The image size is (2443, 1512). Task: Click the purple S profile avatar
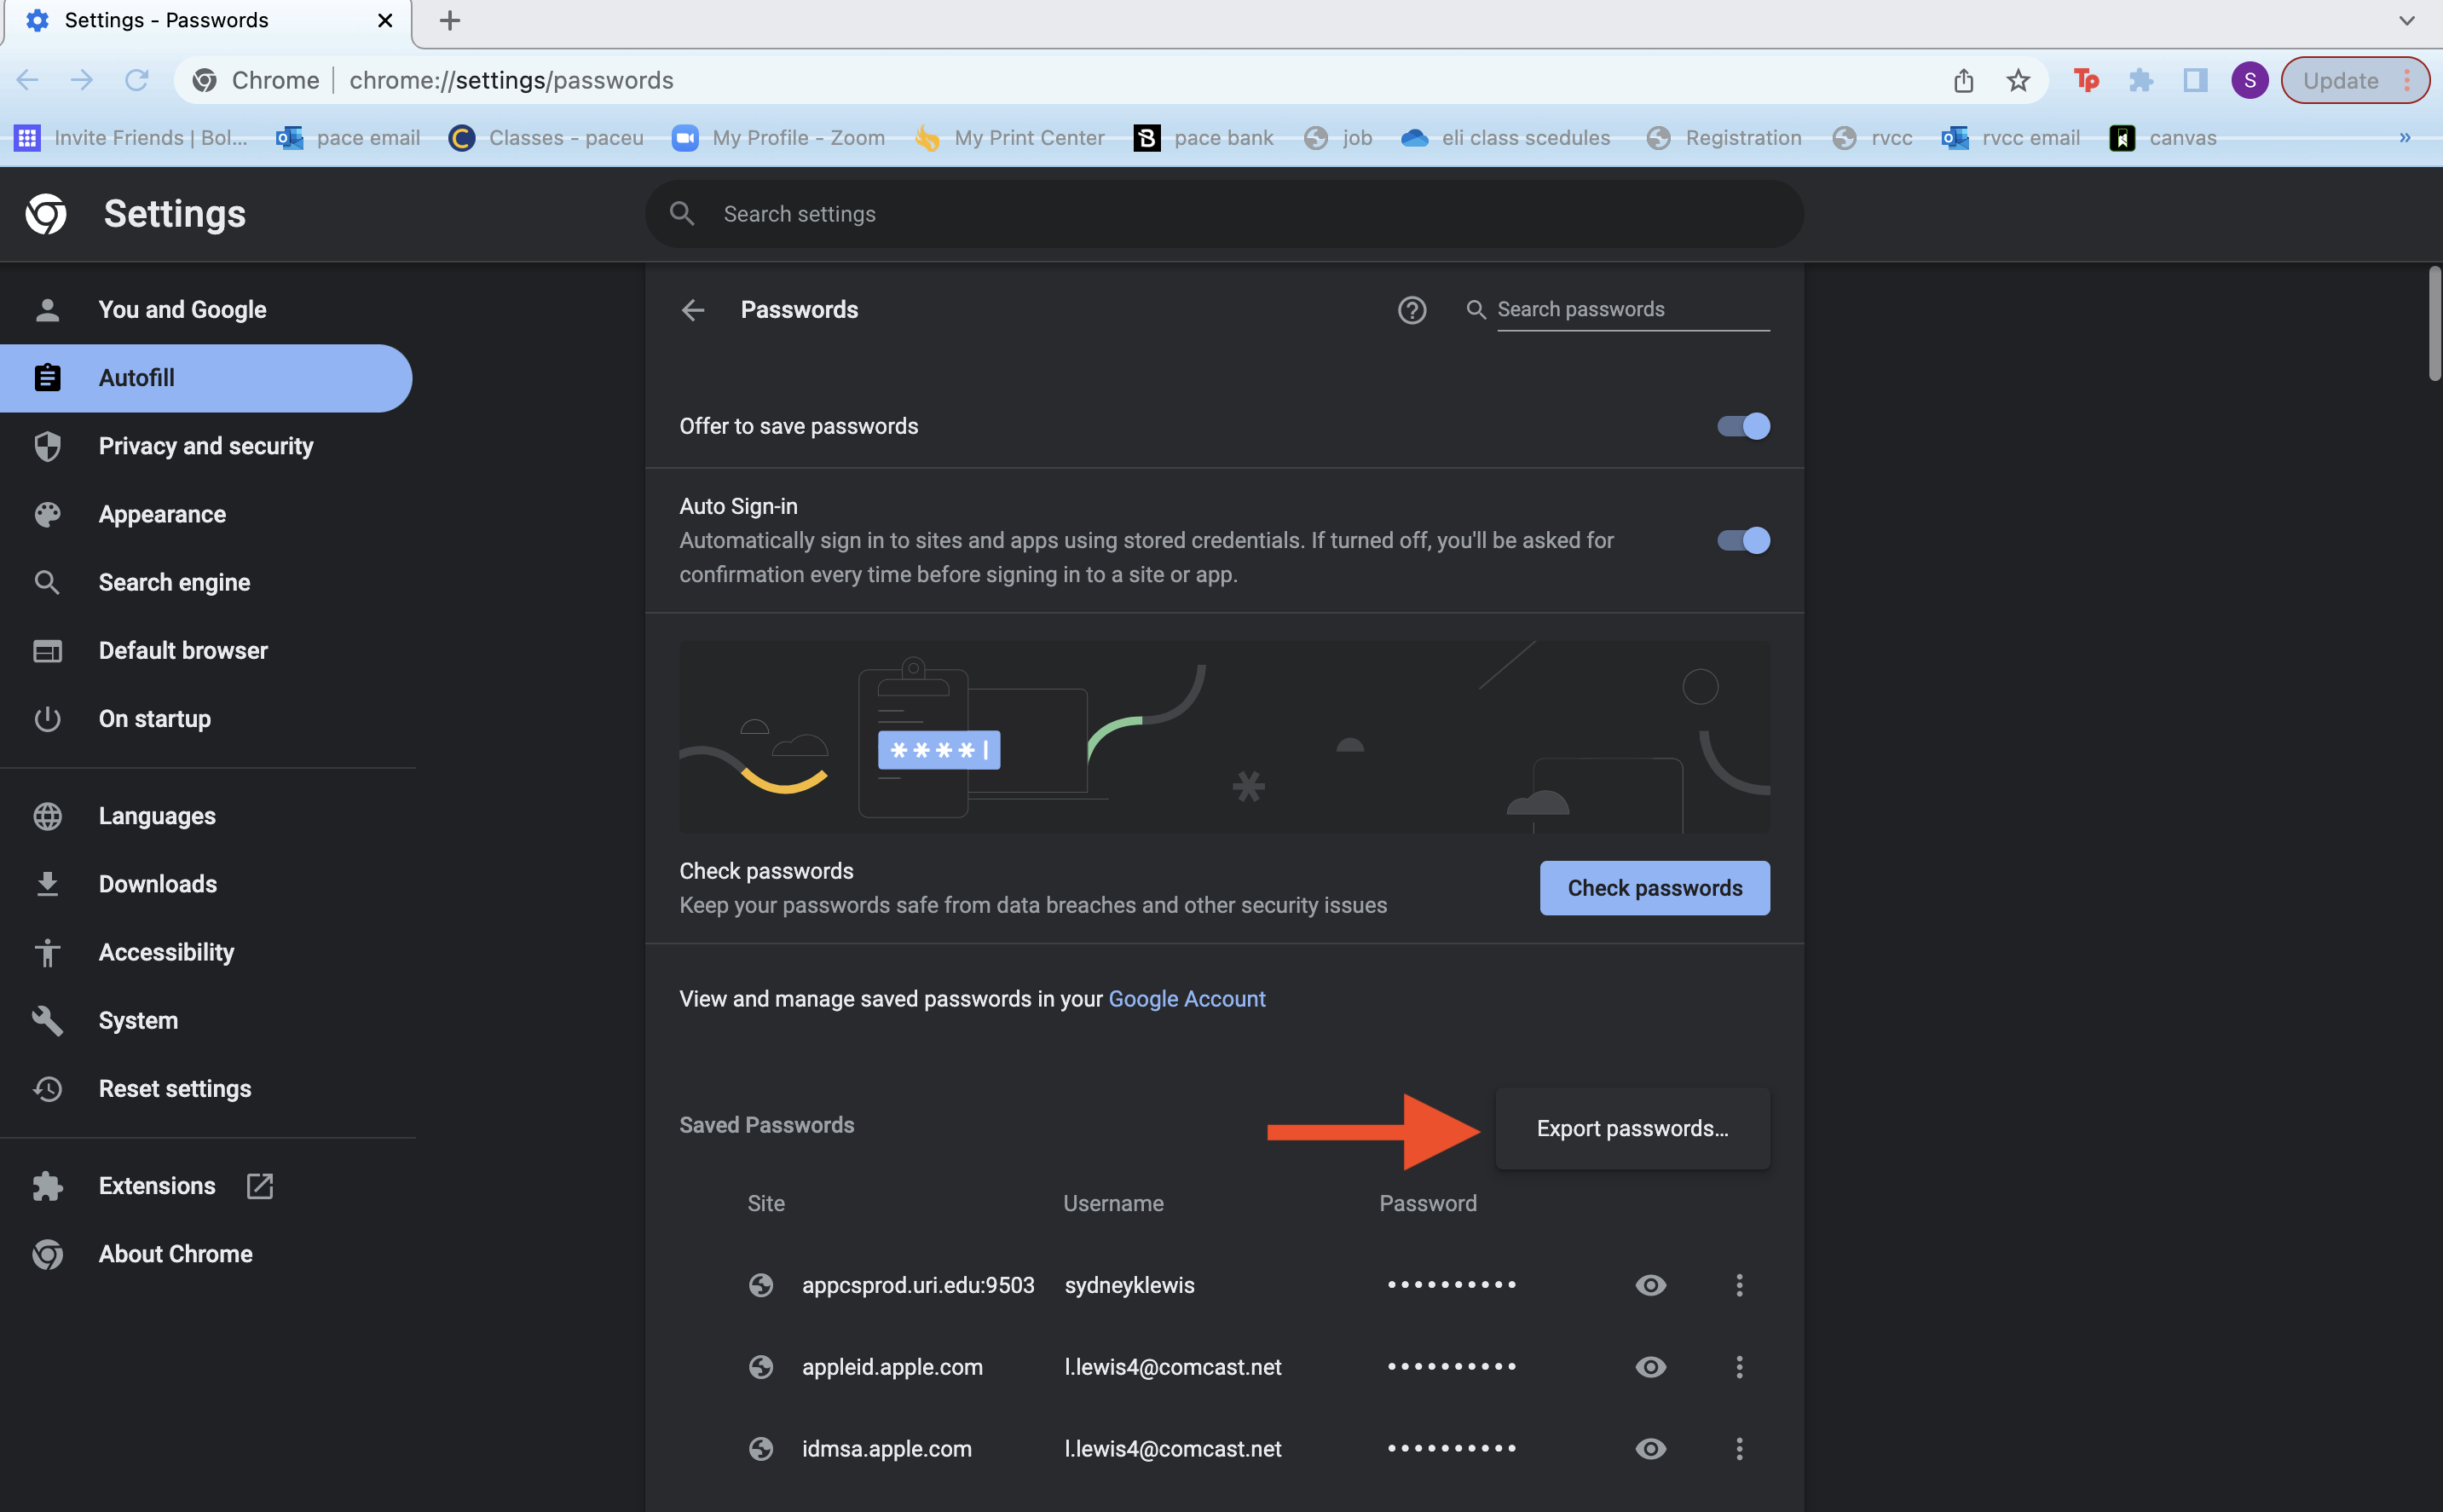coord(2249,80)
